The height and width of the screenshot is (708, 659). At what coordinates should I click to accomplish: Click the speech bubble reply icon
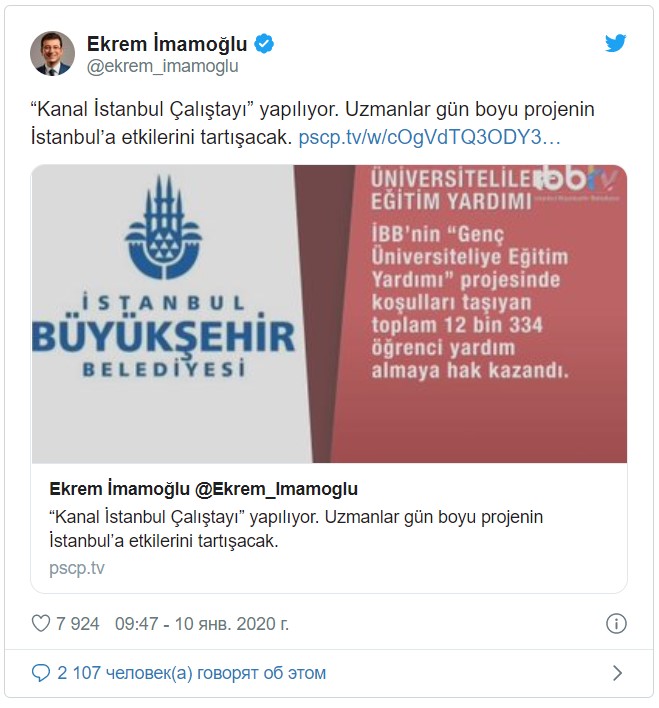pos(41,673)
